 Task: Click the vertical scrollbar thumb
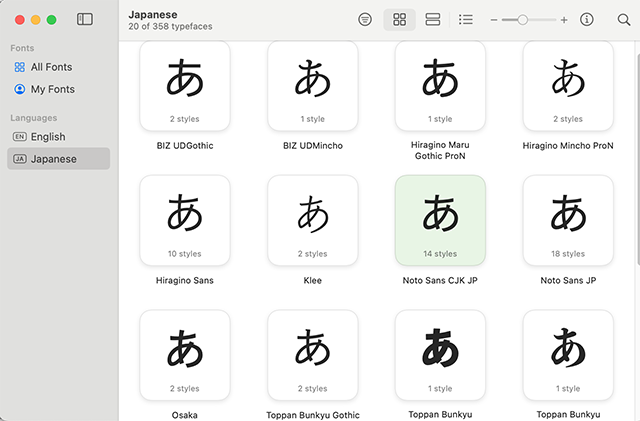638,159
